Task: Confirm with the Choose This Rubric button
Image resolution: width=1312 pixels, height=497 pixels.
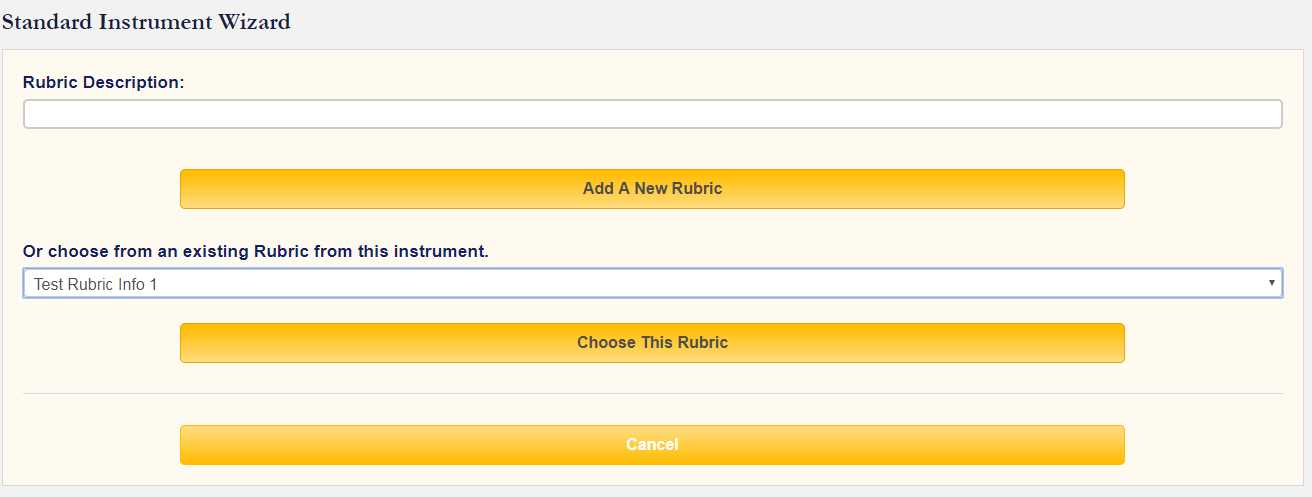Action: (x=652, y=342)
